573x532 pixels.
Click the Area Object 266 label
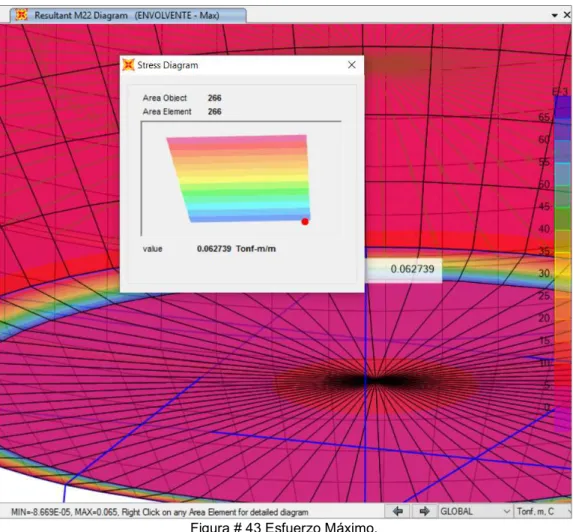pyautogui.click(x=182, y=98)
